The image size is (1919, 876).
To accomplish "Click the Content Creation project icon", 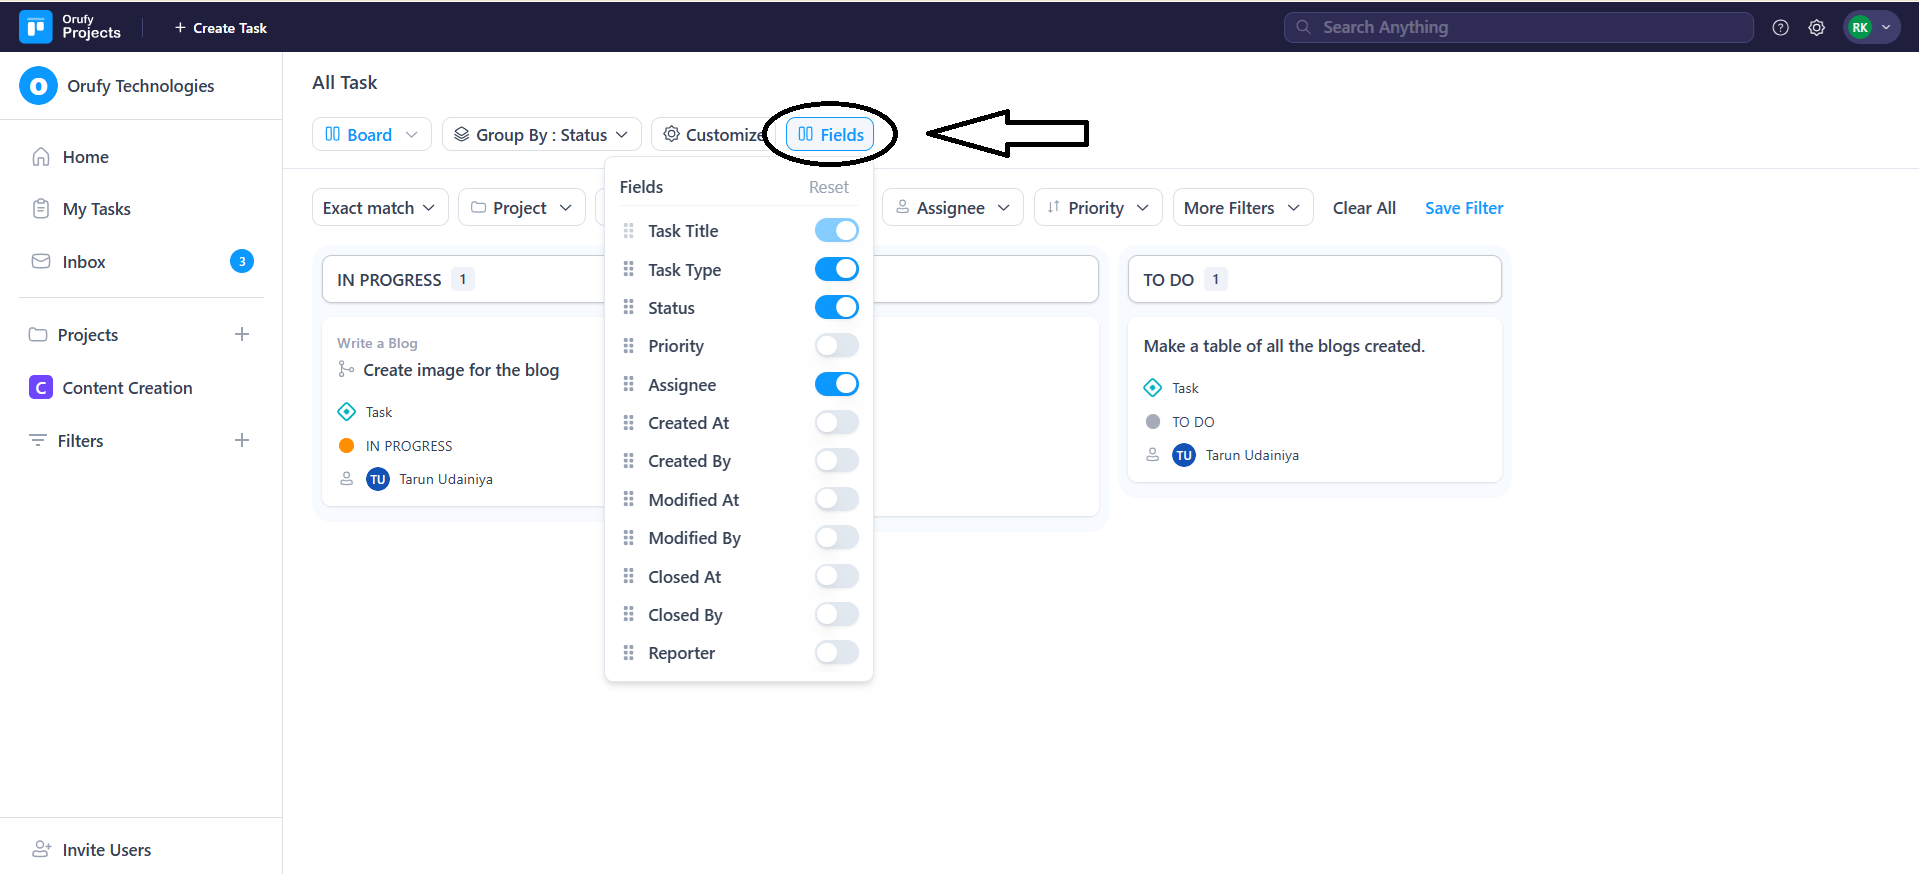I will [x=41, y=388].
